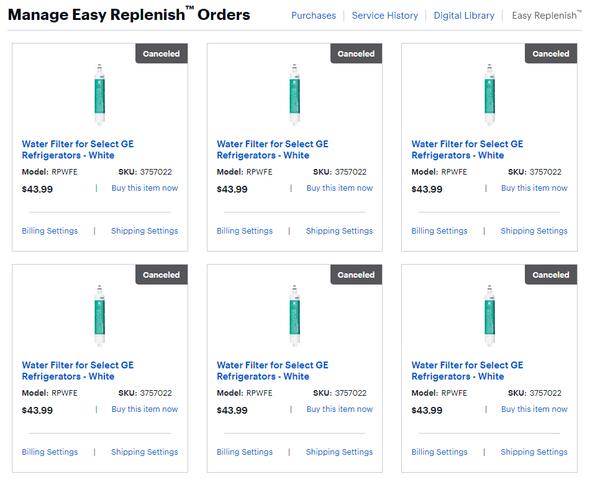The width and height of the screenshot is (600, 479).
Task: Open the Purchases tab
Action: pyautogui.click(x=313, y=16)
